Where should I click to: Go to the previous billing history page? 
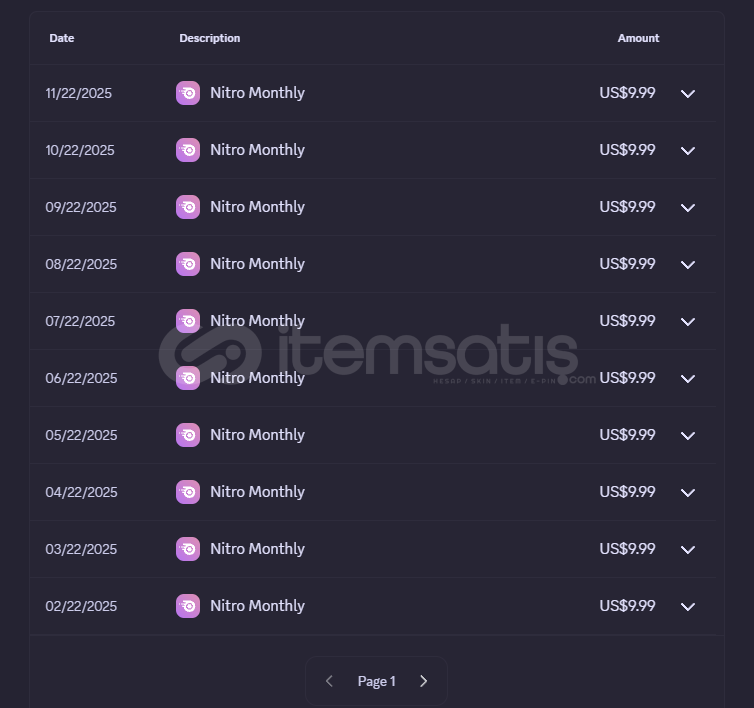329,681
